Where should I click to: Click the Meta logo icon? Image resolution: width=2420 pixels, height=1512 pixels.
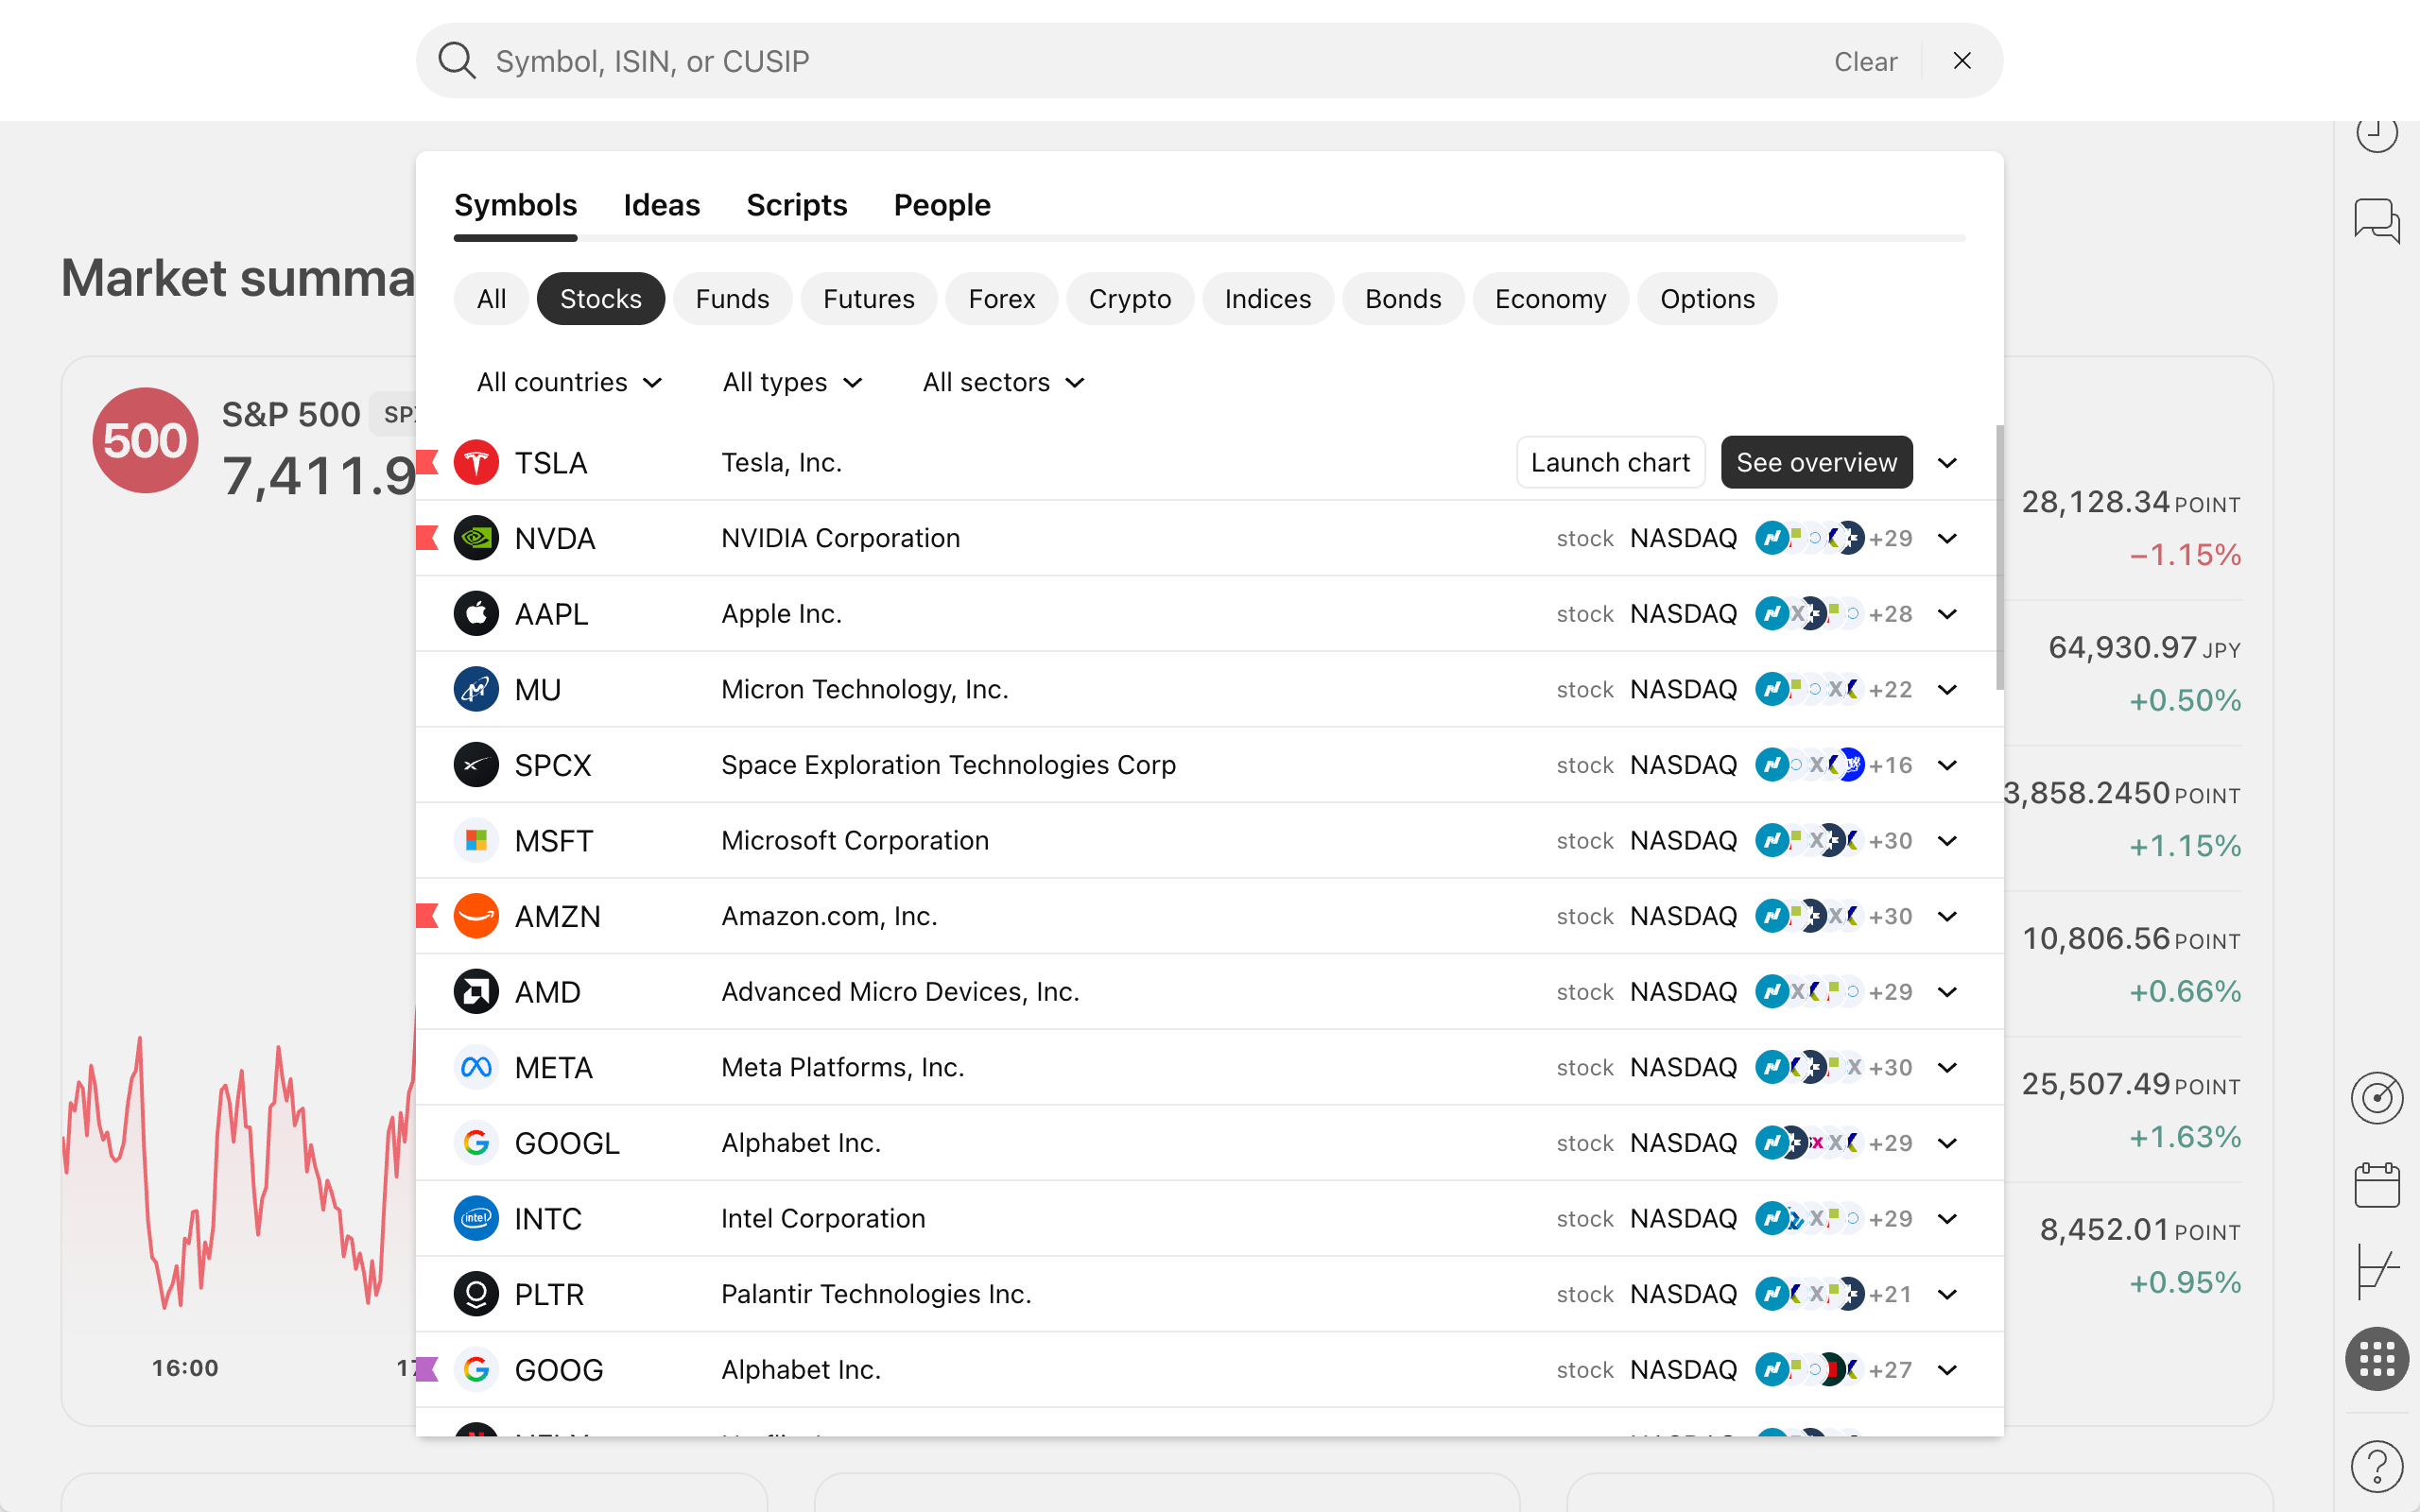click(476, 1067)
